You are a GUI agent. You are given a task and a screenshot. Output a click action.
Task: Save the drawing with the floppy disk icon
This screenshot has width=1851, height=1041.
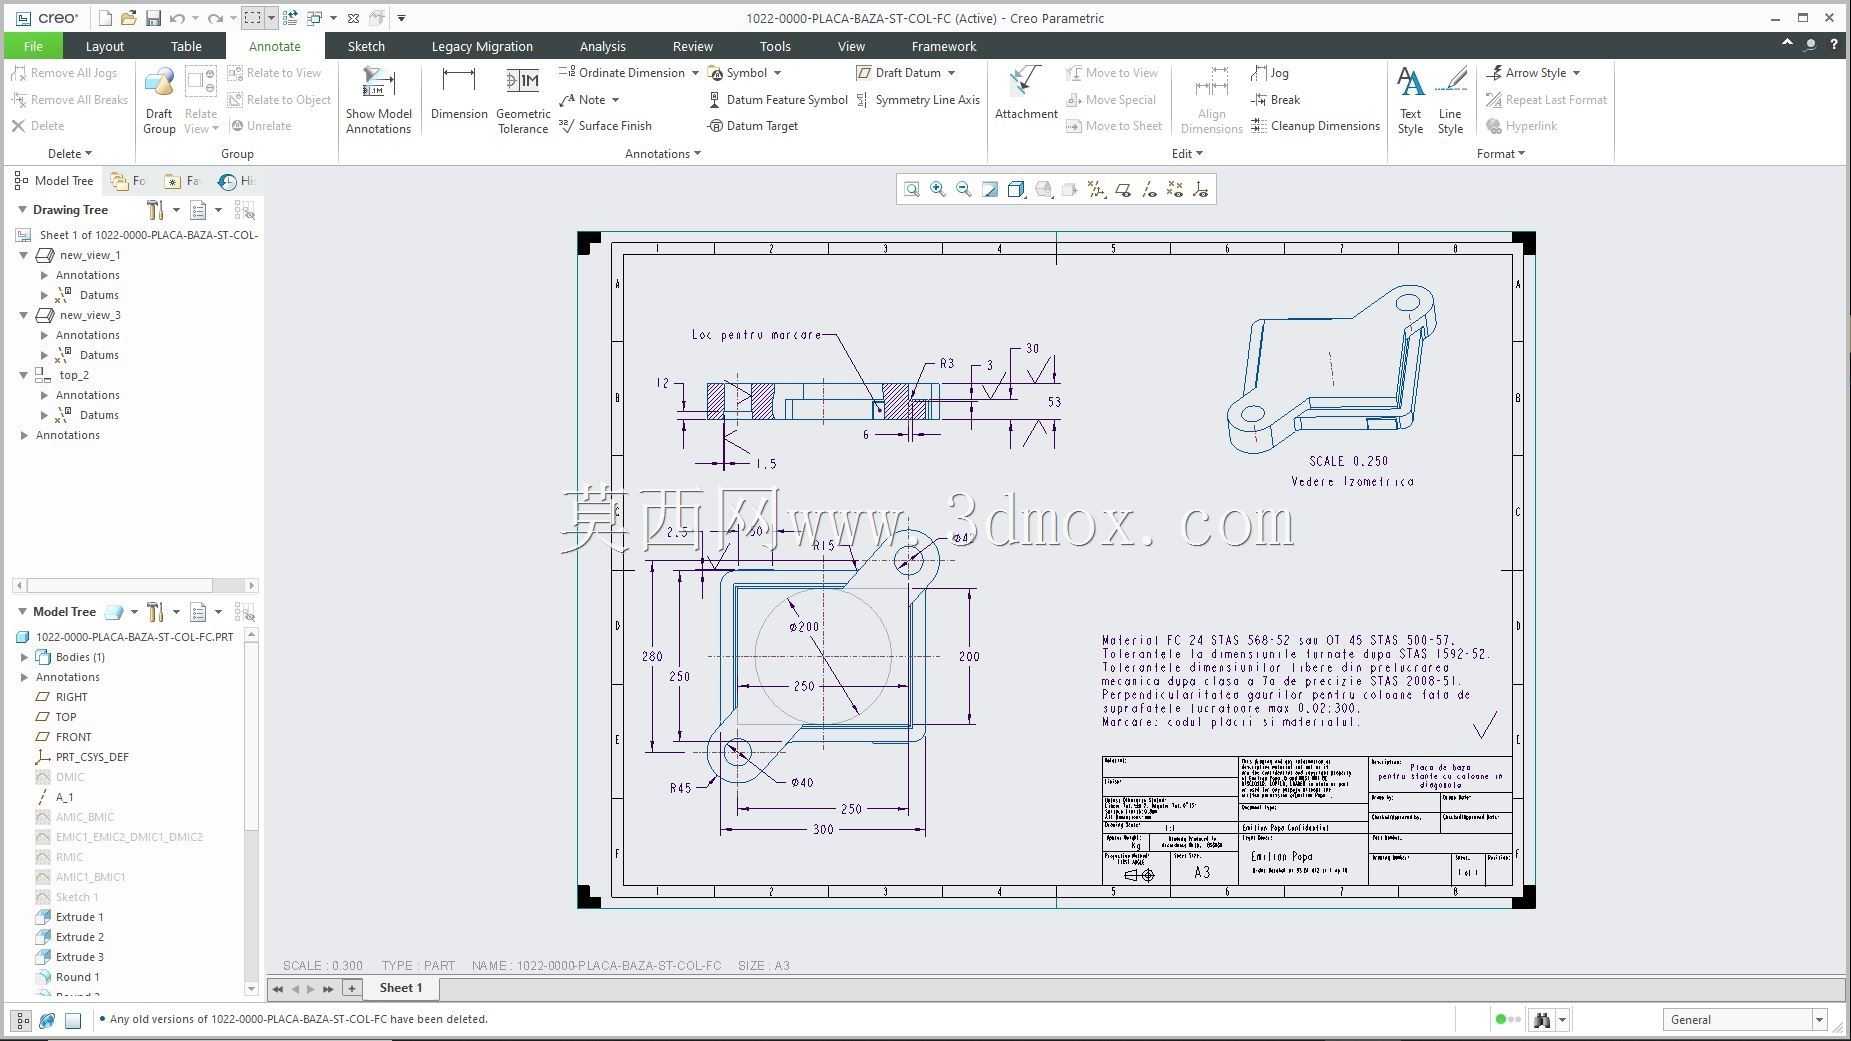(153, 18)
